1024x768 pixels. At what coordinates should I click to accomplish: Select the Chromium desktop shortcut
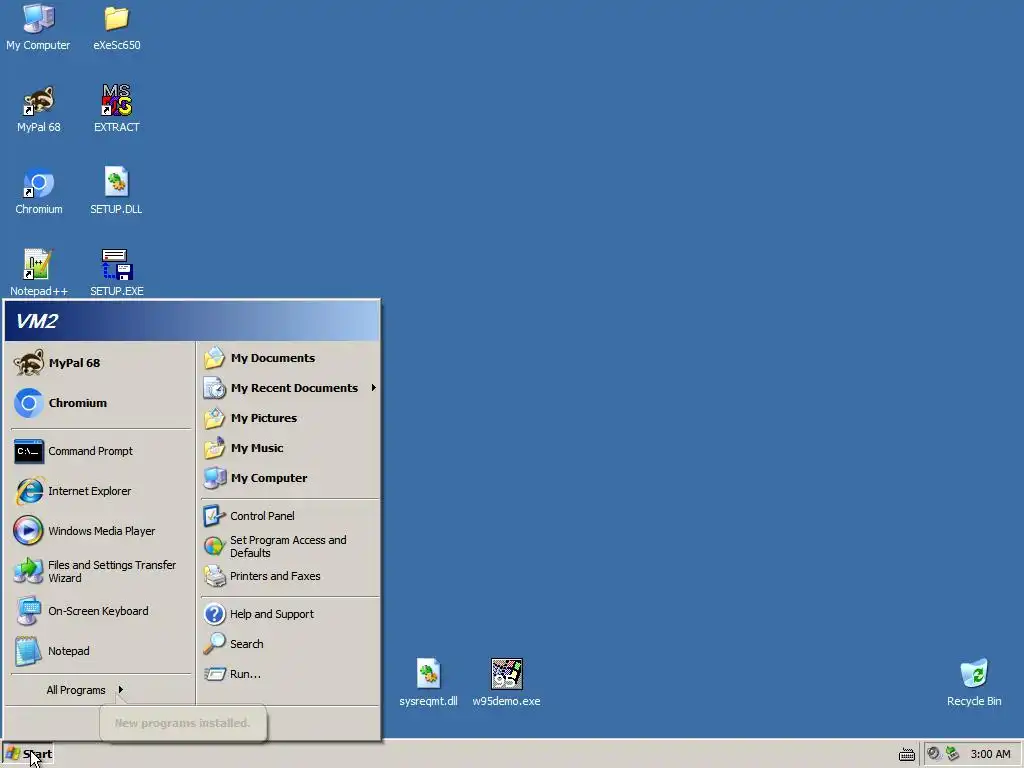[x=39, y=192]
